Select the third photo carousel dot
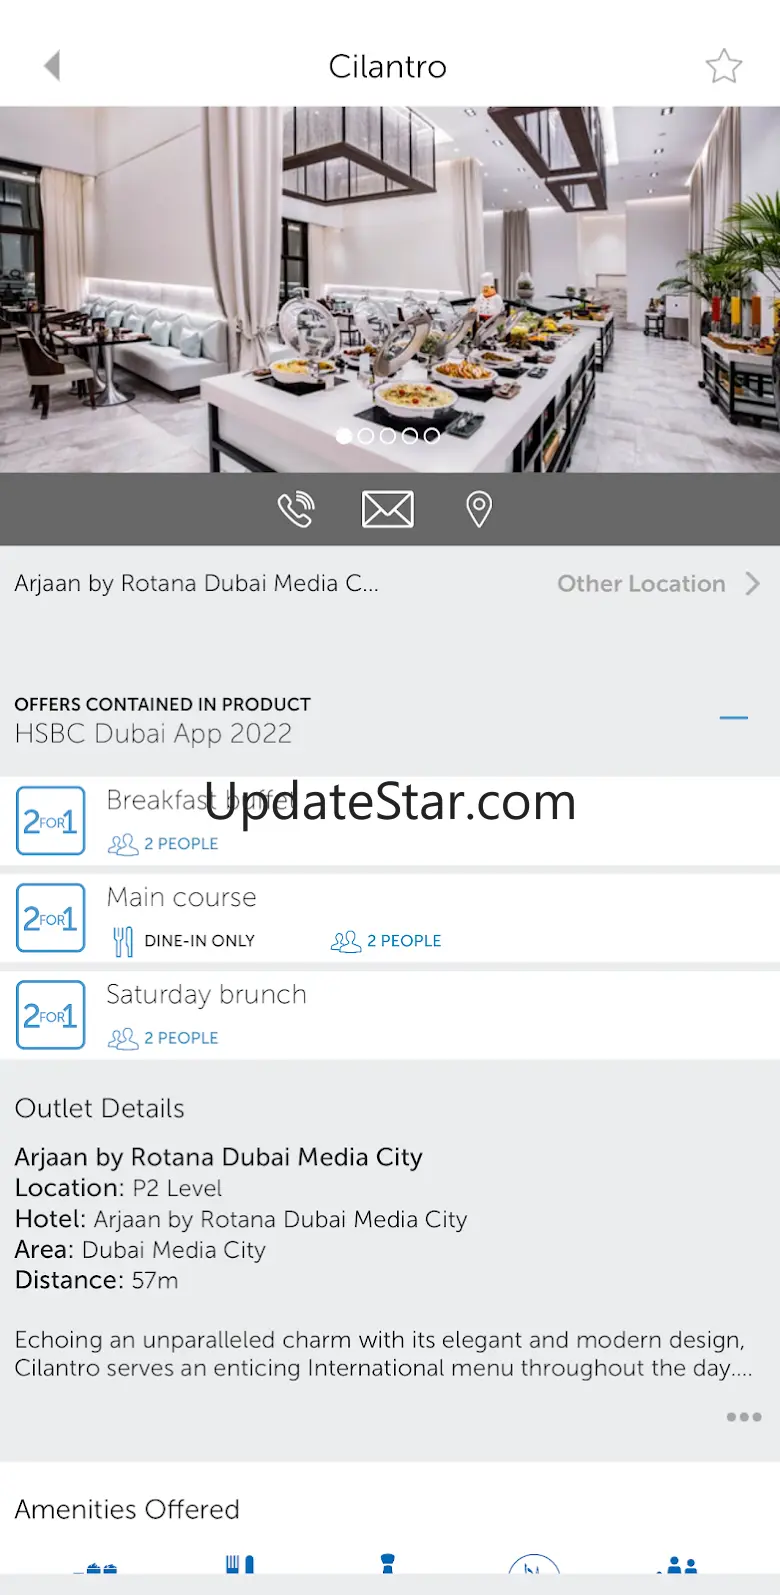Viewport: 780px width, 1595px height. click(x=388, y=436)
